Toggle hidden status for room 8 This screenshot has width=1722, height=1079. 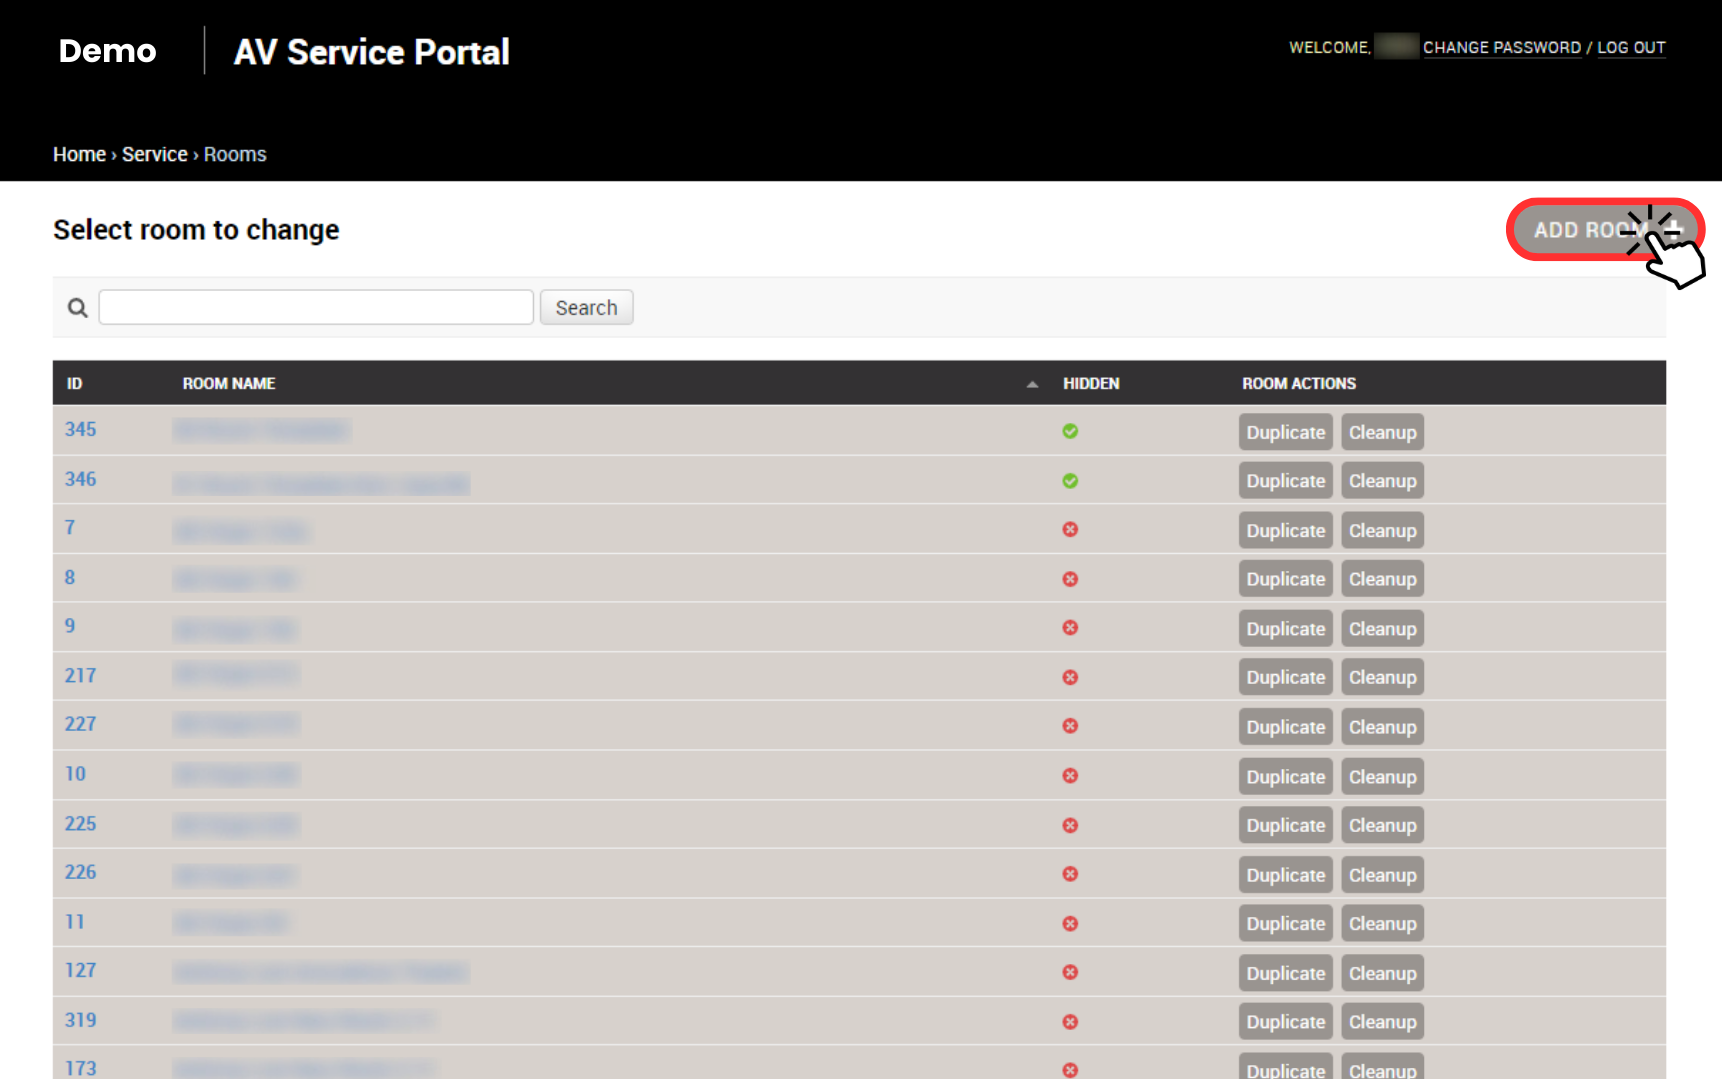coord(1070,578)
